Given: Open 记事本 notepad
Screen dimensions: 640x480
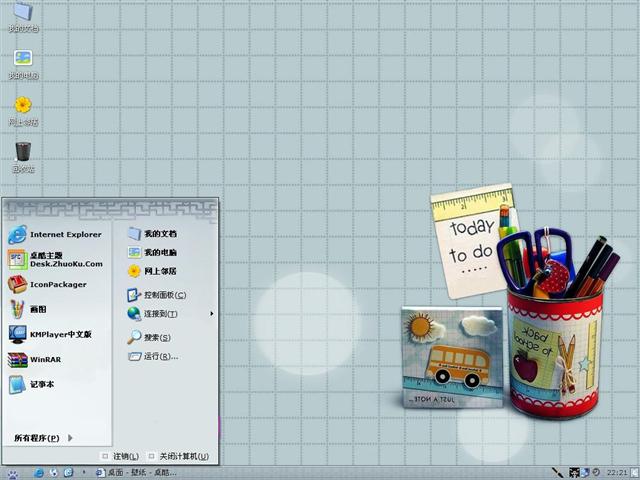Looking at the screenshot, I should [x=31, y=384].
